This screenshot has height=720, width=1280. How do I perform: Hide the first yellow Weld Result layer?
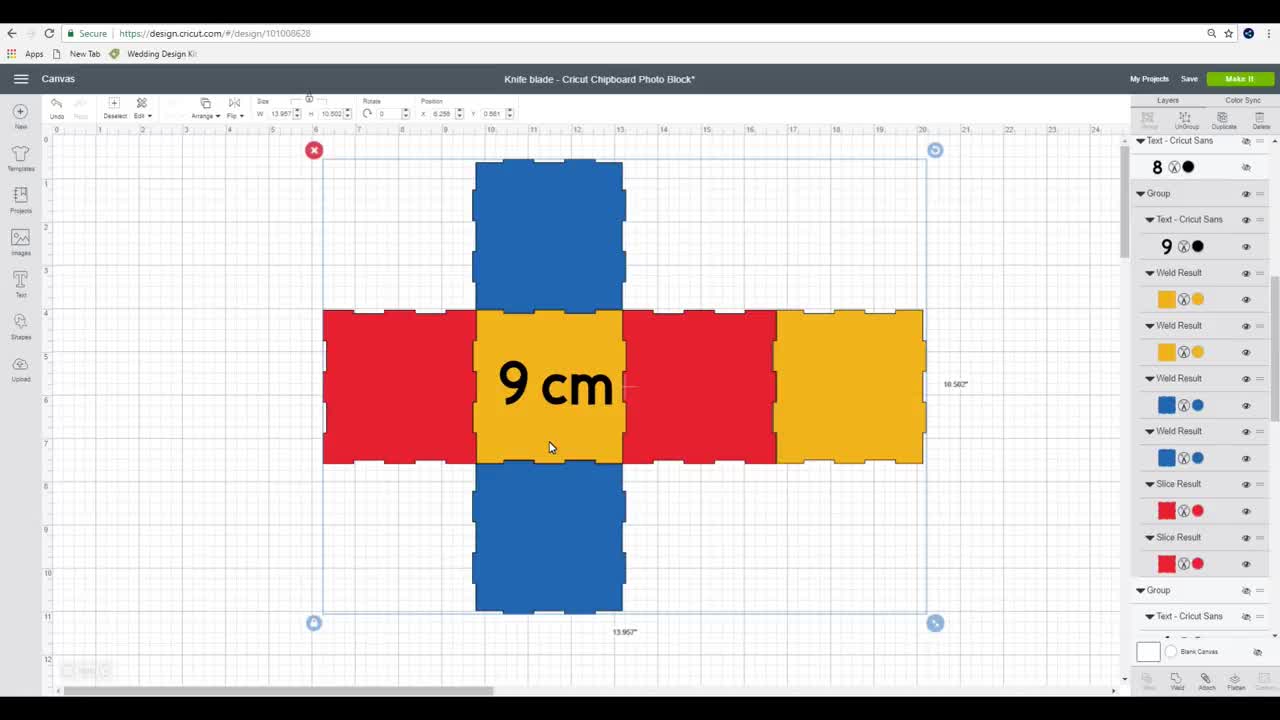1246,300
